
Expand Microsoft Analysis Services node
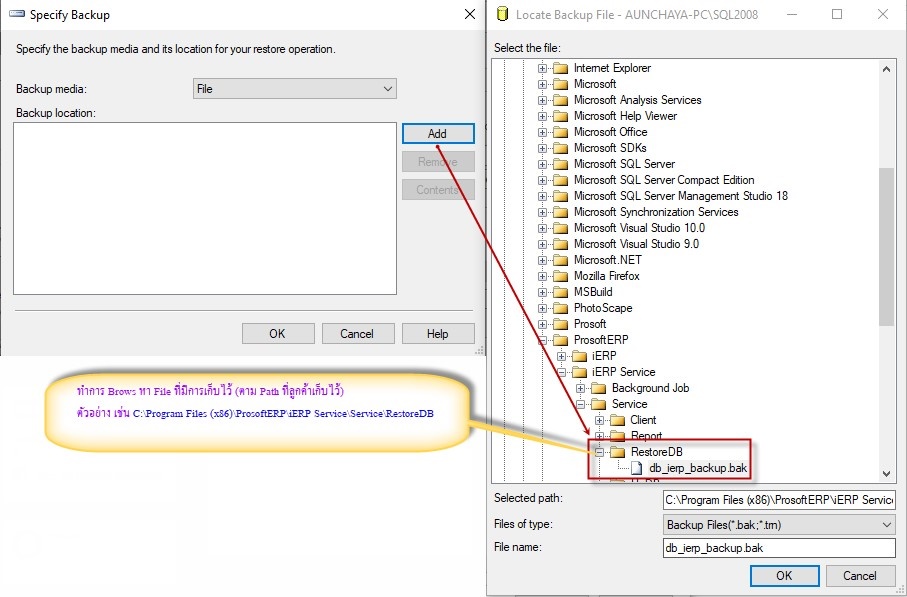click(x=542, y=100)
